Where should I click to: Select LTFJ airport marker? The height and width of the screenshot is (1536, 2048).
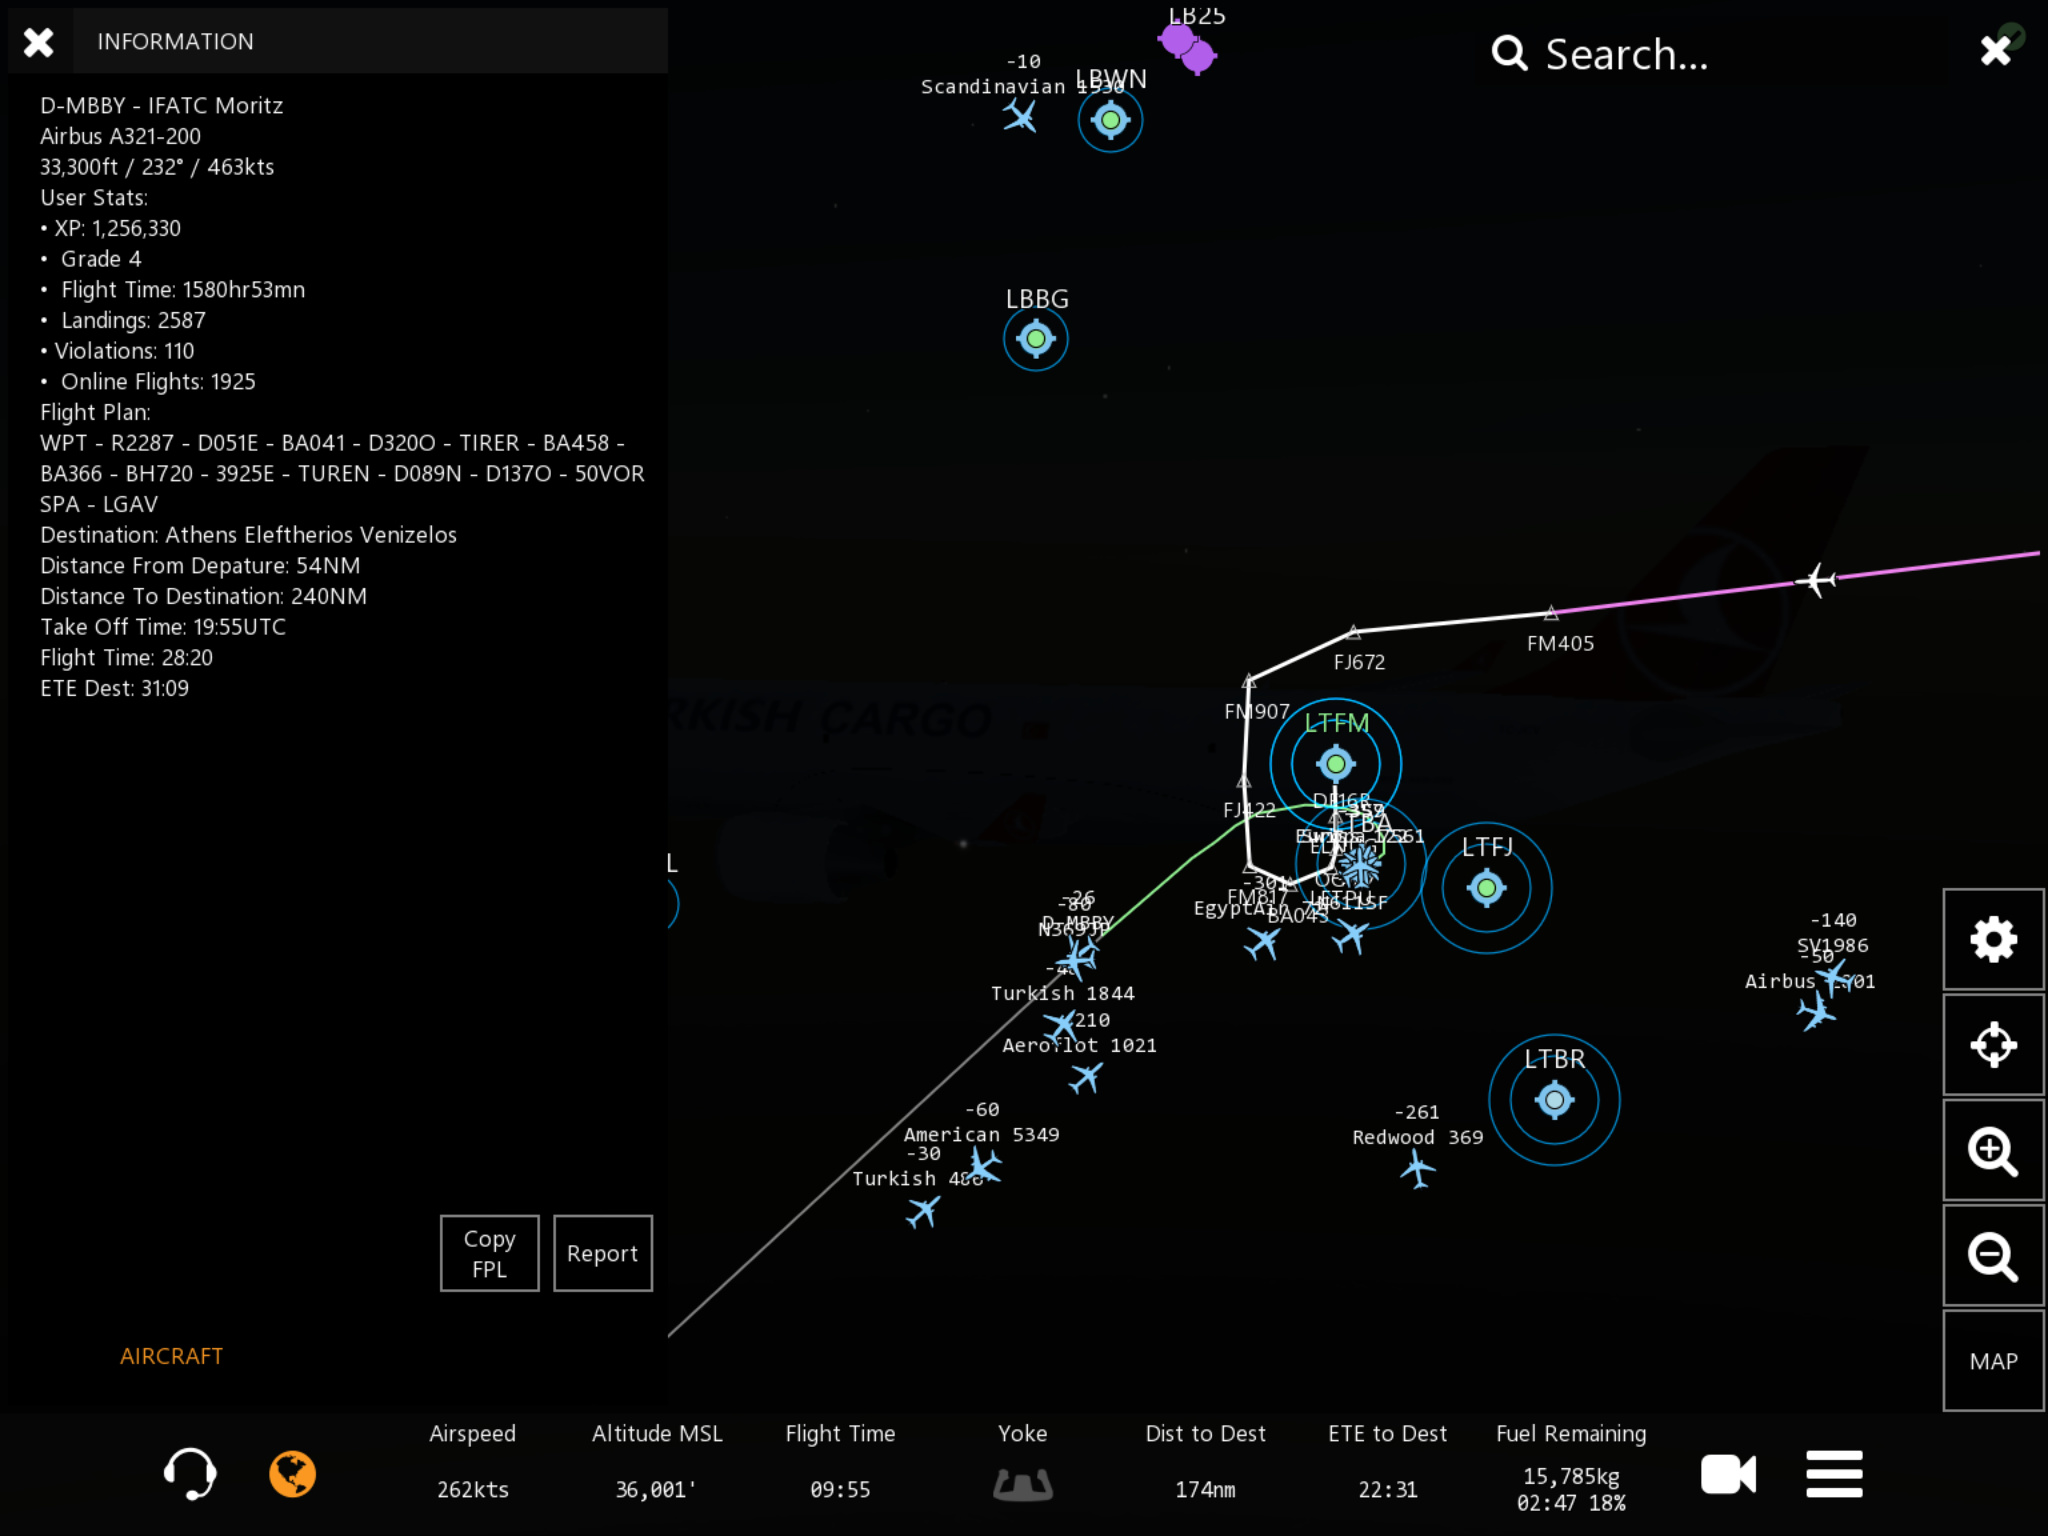pyautogui.click(x=1486, y=888)
